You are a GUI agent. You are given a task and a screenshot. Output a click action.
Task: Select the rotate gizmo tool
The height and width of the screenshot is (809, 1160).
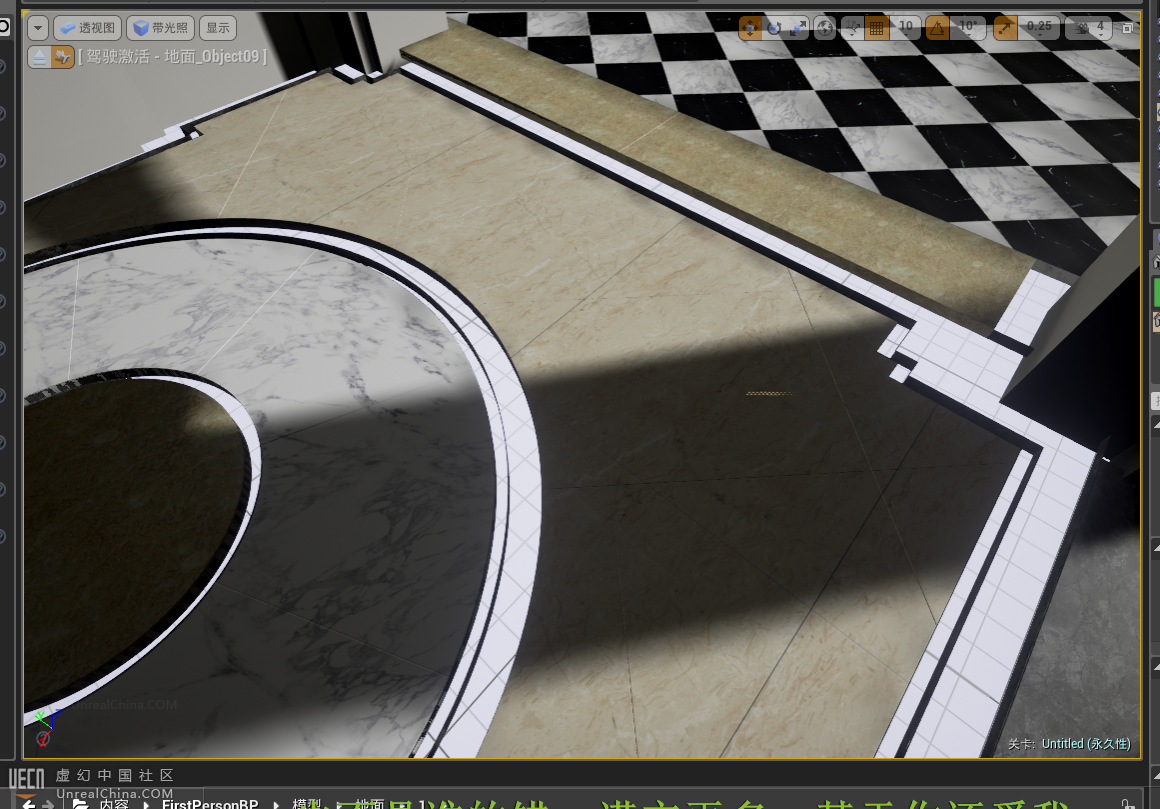(x=774, y=28)
